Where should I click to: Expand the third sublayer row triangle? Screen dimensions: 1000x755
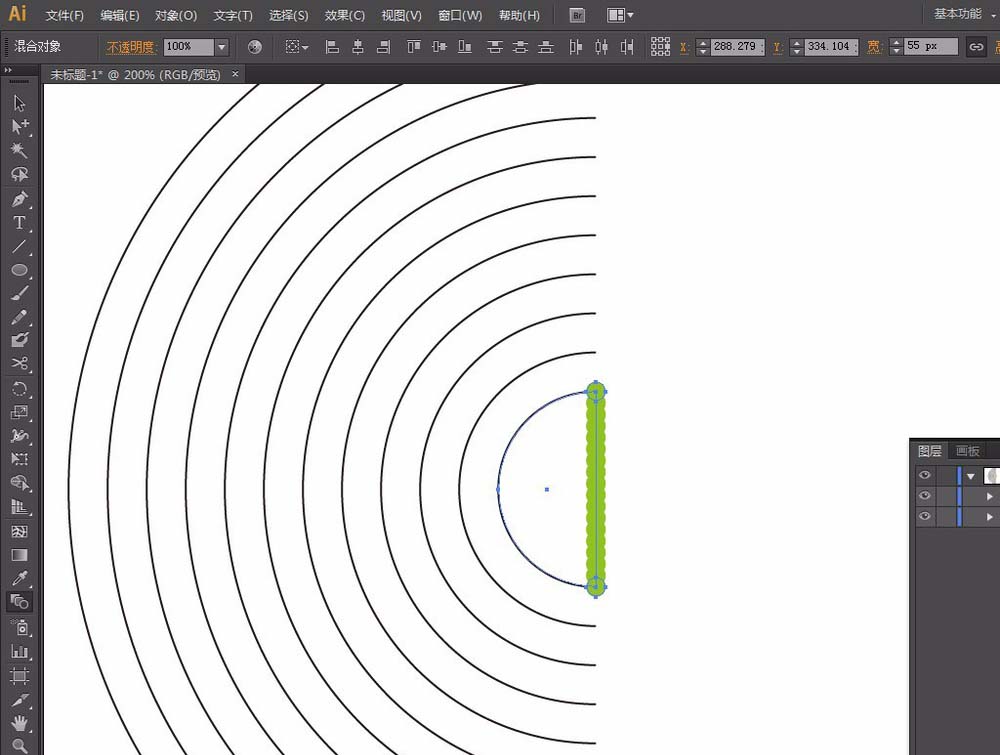coord(990,517)
